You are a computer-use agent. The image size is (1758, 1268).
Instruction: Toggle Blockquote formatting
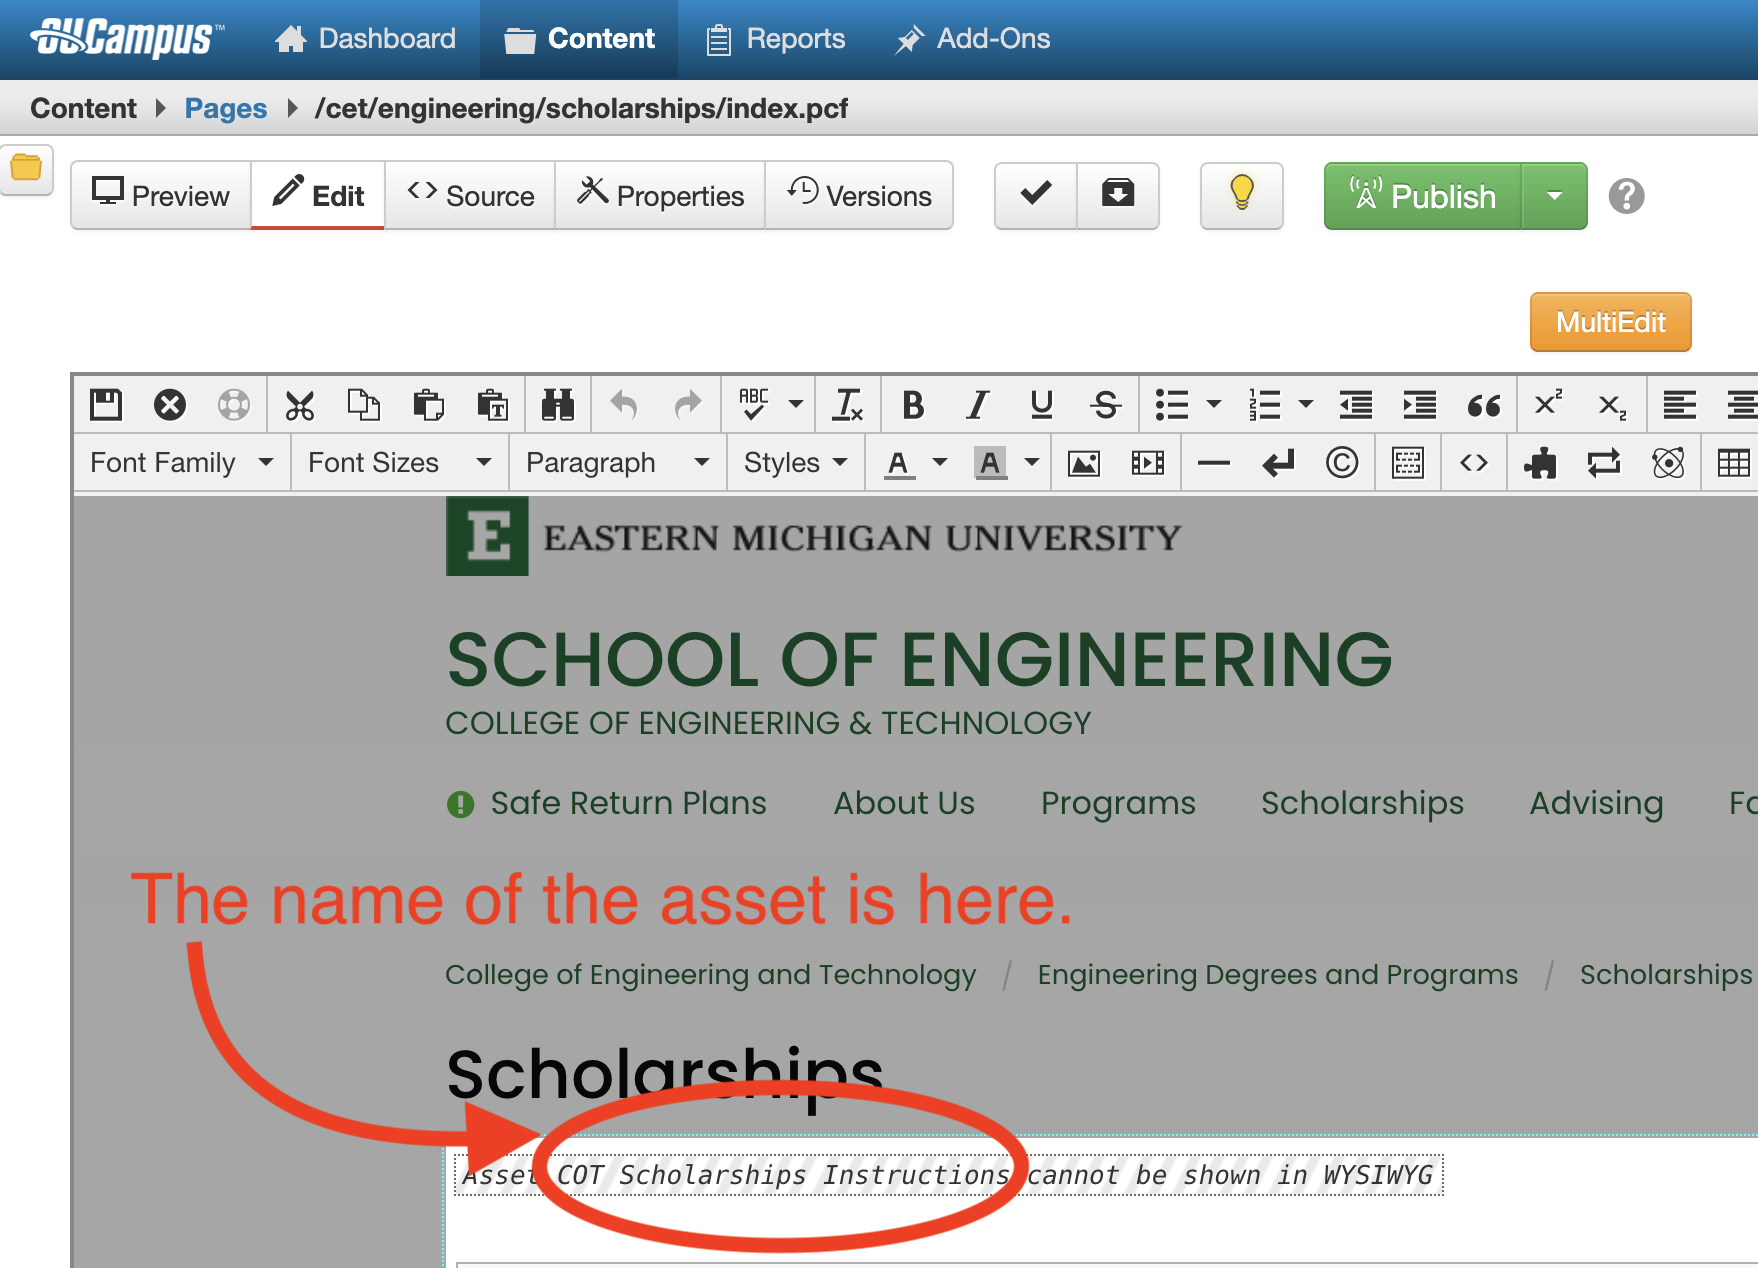click(1484, 405)
